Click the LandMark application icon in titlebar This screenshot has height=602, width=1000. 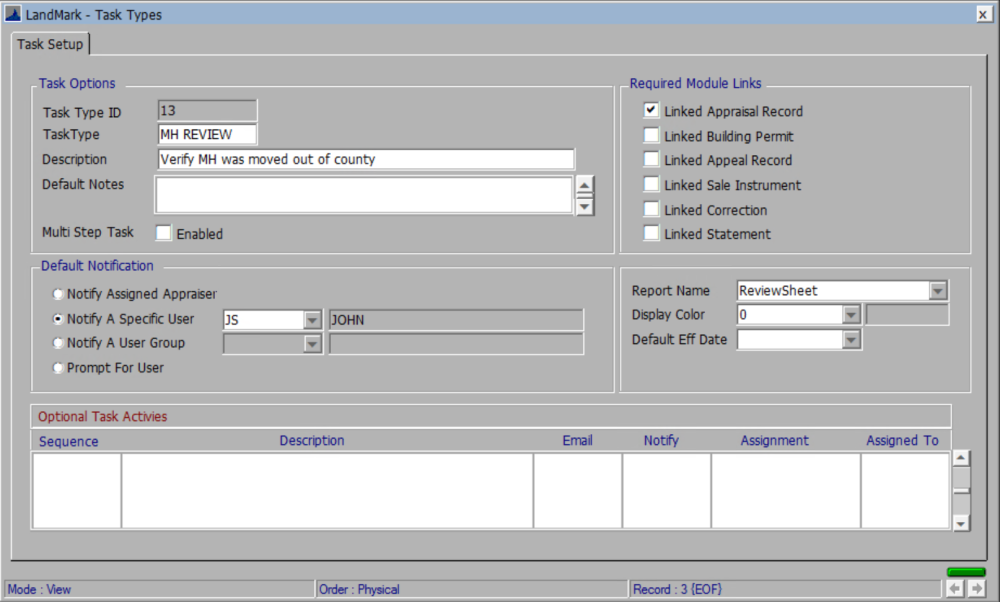pyautogui.click(x=13, y=14)
